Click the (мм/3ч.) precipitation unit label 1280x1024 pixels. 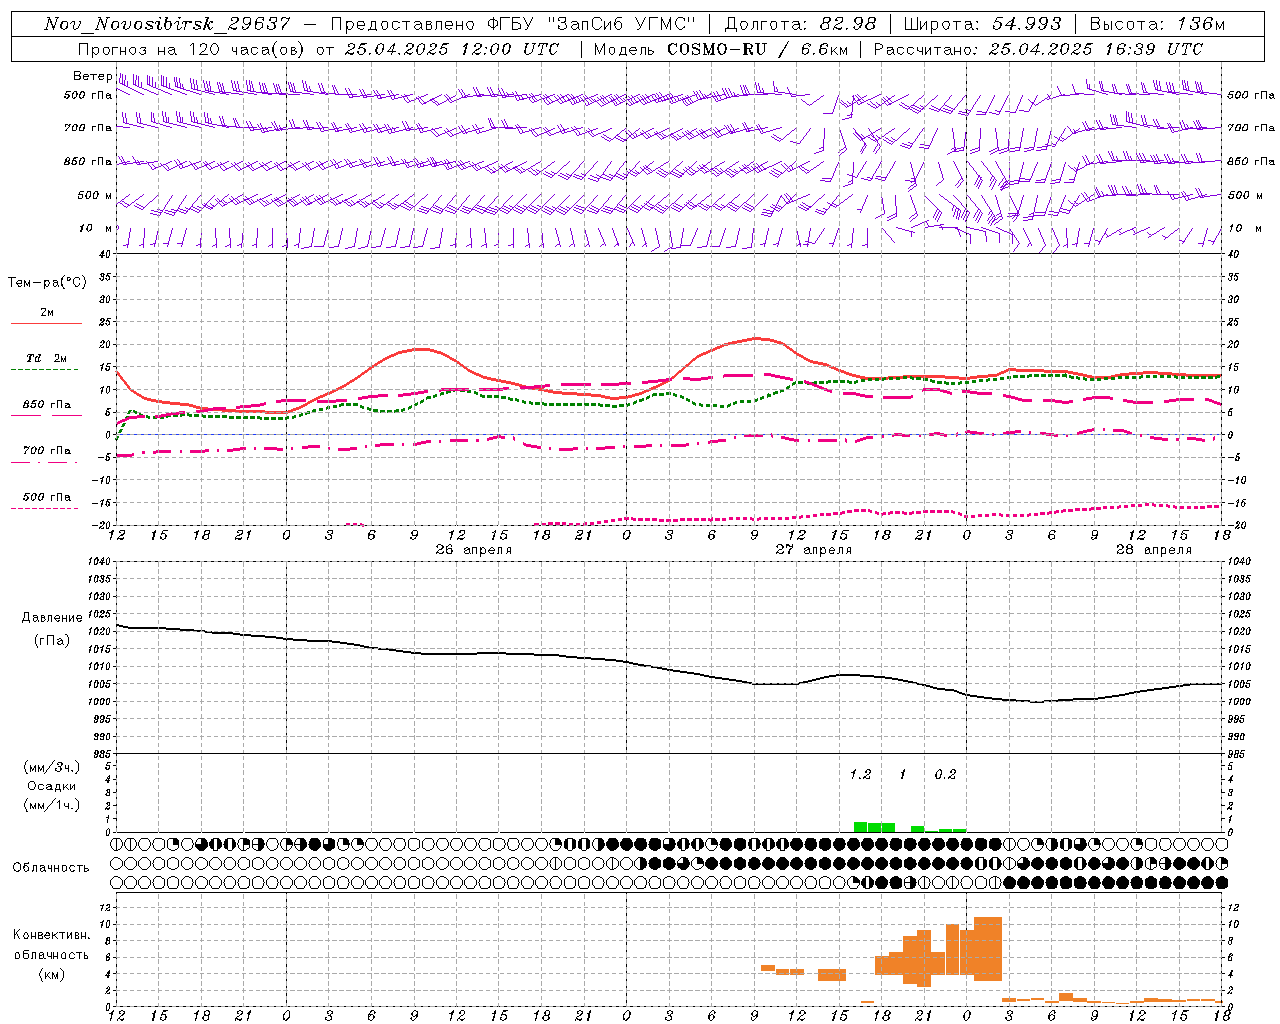52,767
